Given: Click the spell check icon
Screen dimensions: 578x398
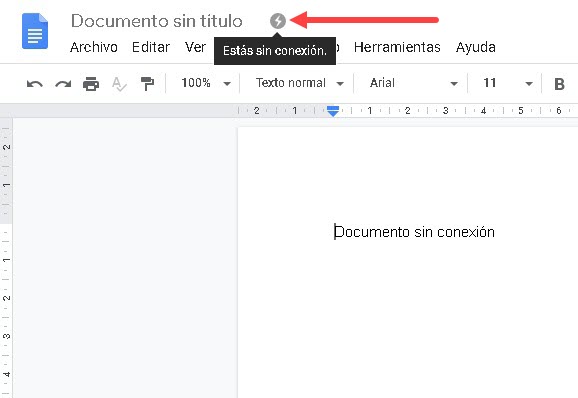Looking at the screenshot, I should (119, 84).
